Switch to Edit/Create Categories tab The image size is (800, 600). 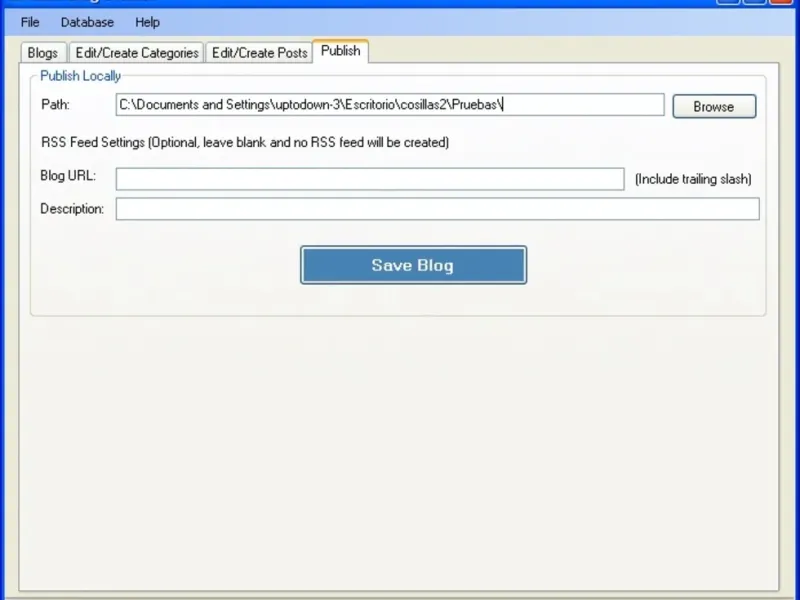point(137,53)
